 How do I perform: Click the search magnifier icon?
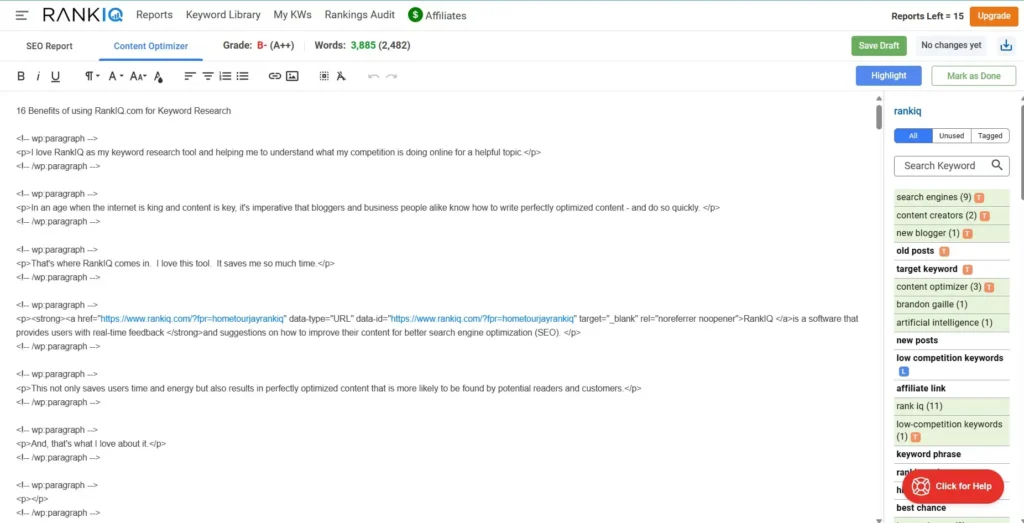[x=997, y=165]
